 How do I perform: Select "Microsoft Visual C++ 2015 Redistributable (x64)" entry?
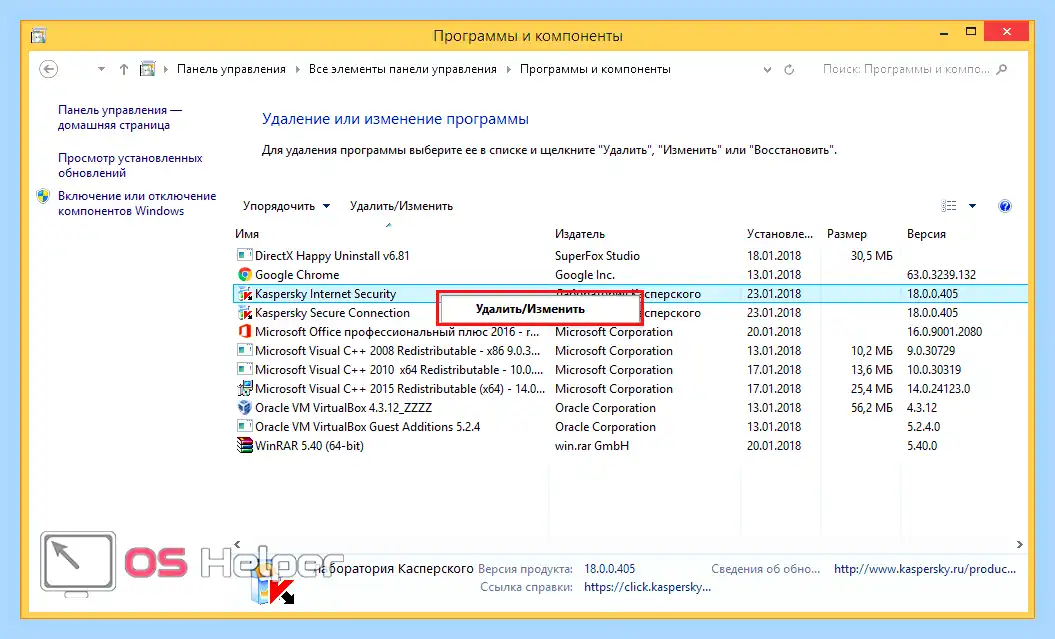(400, 389)
